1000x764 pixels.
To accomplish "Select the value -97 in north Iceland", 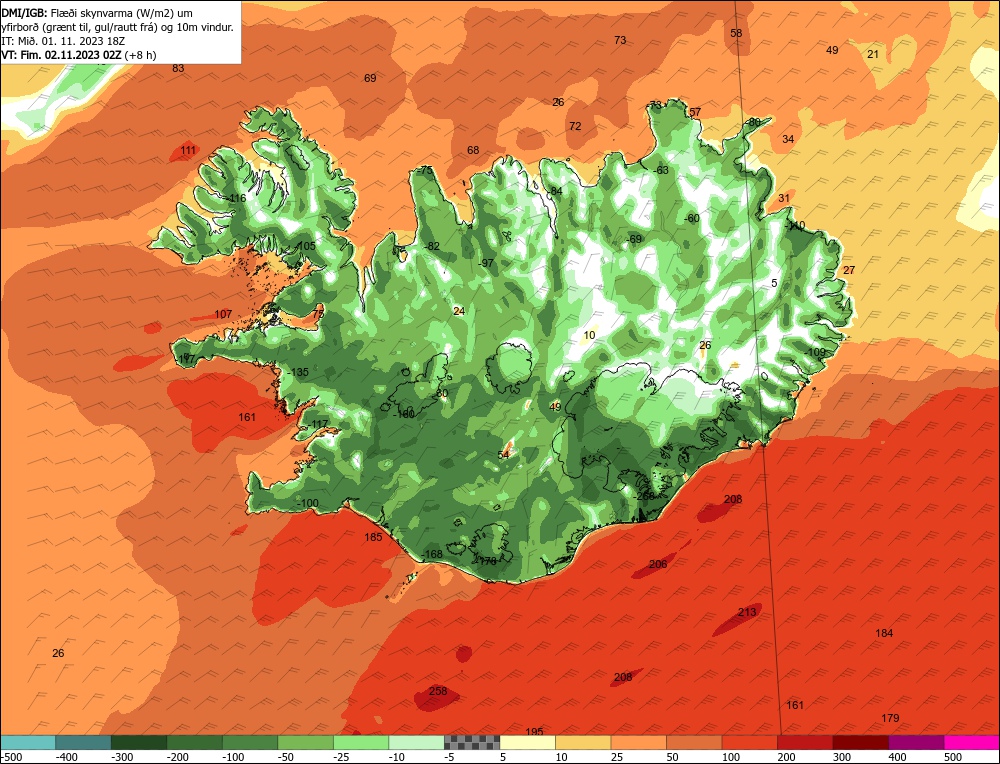I will click(x=486, y=263).
